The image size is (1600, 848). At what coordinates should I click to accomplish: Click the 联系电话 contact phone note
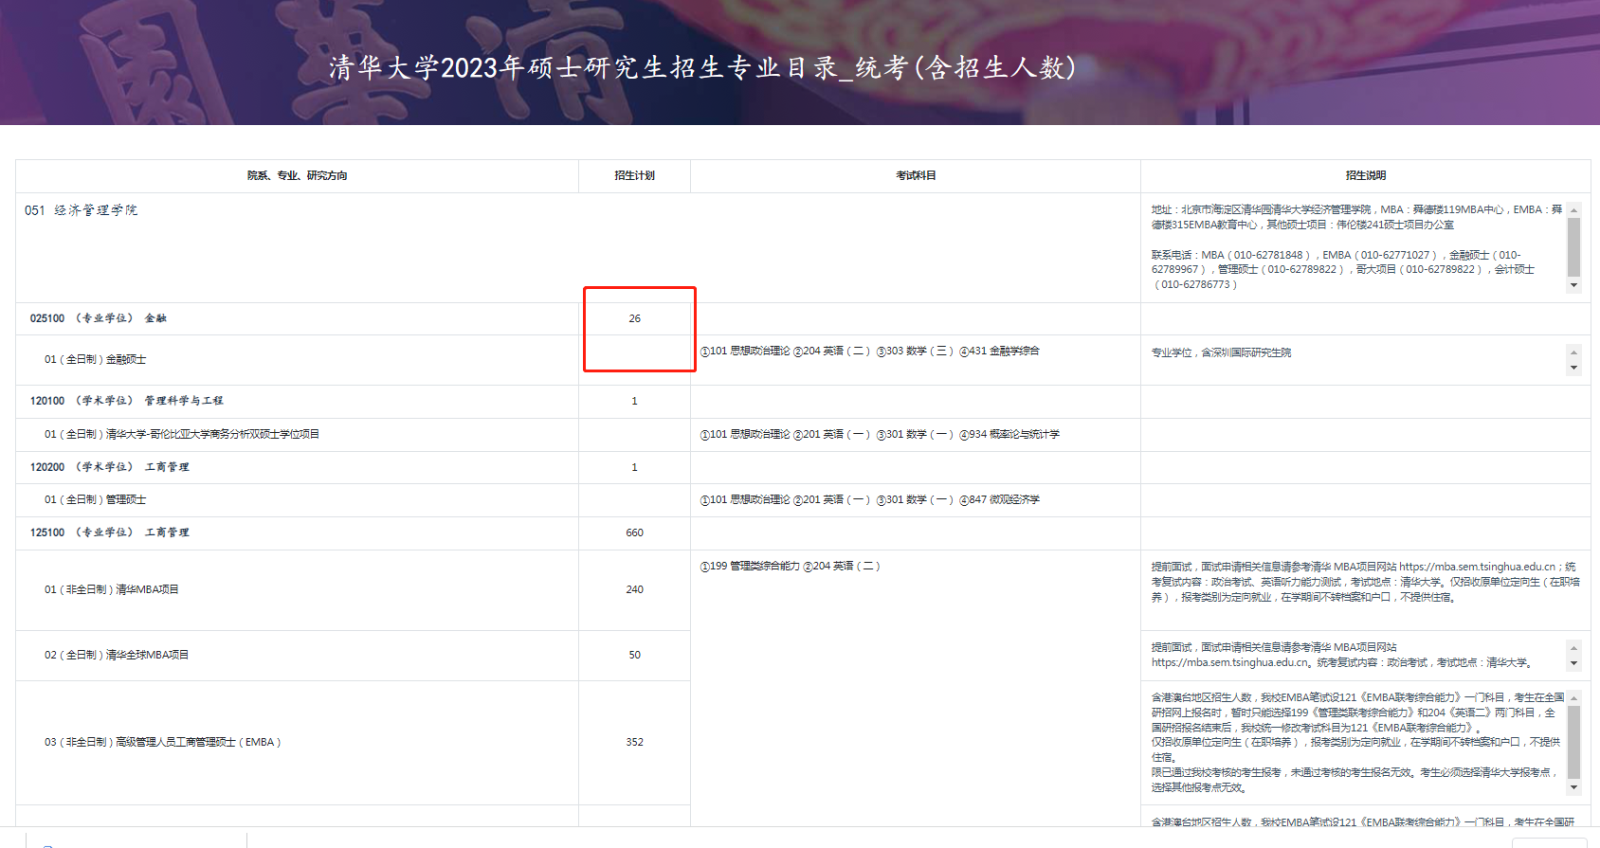(1343, 270)
